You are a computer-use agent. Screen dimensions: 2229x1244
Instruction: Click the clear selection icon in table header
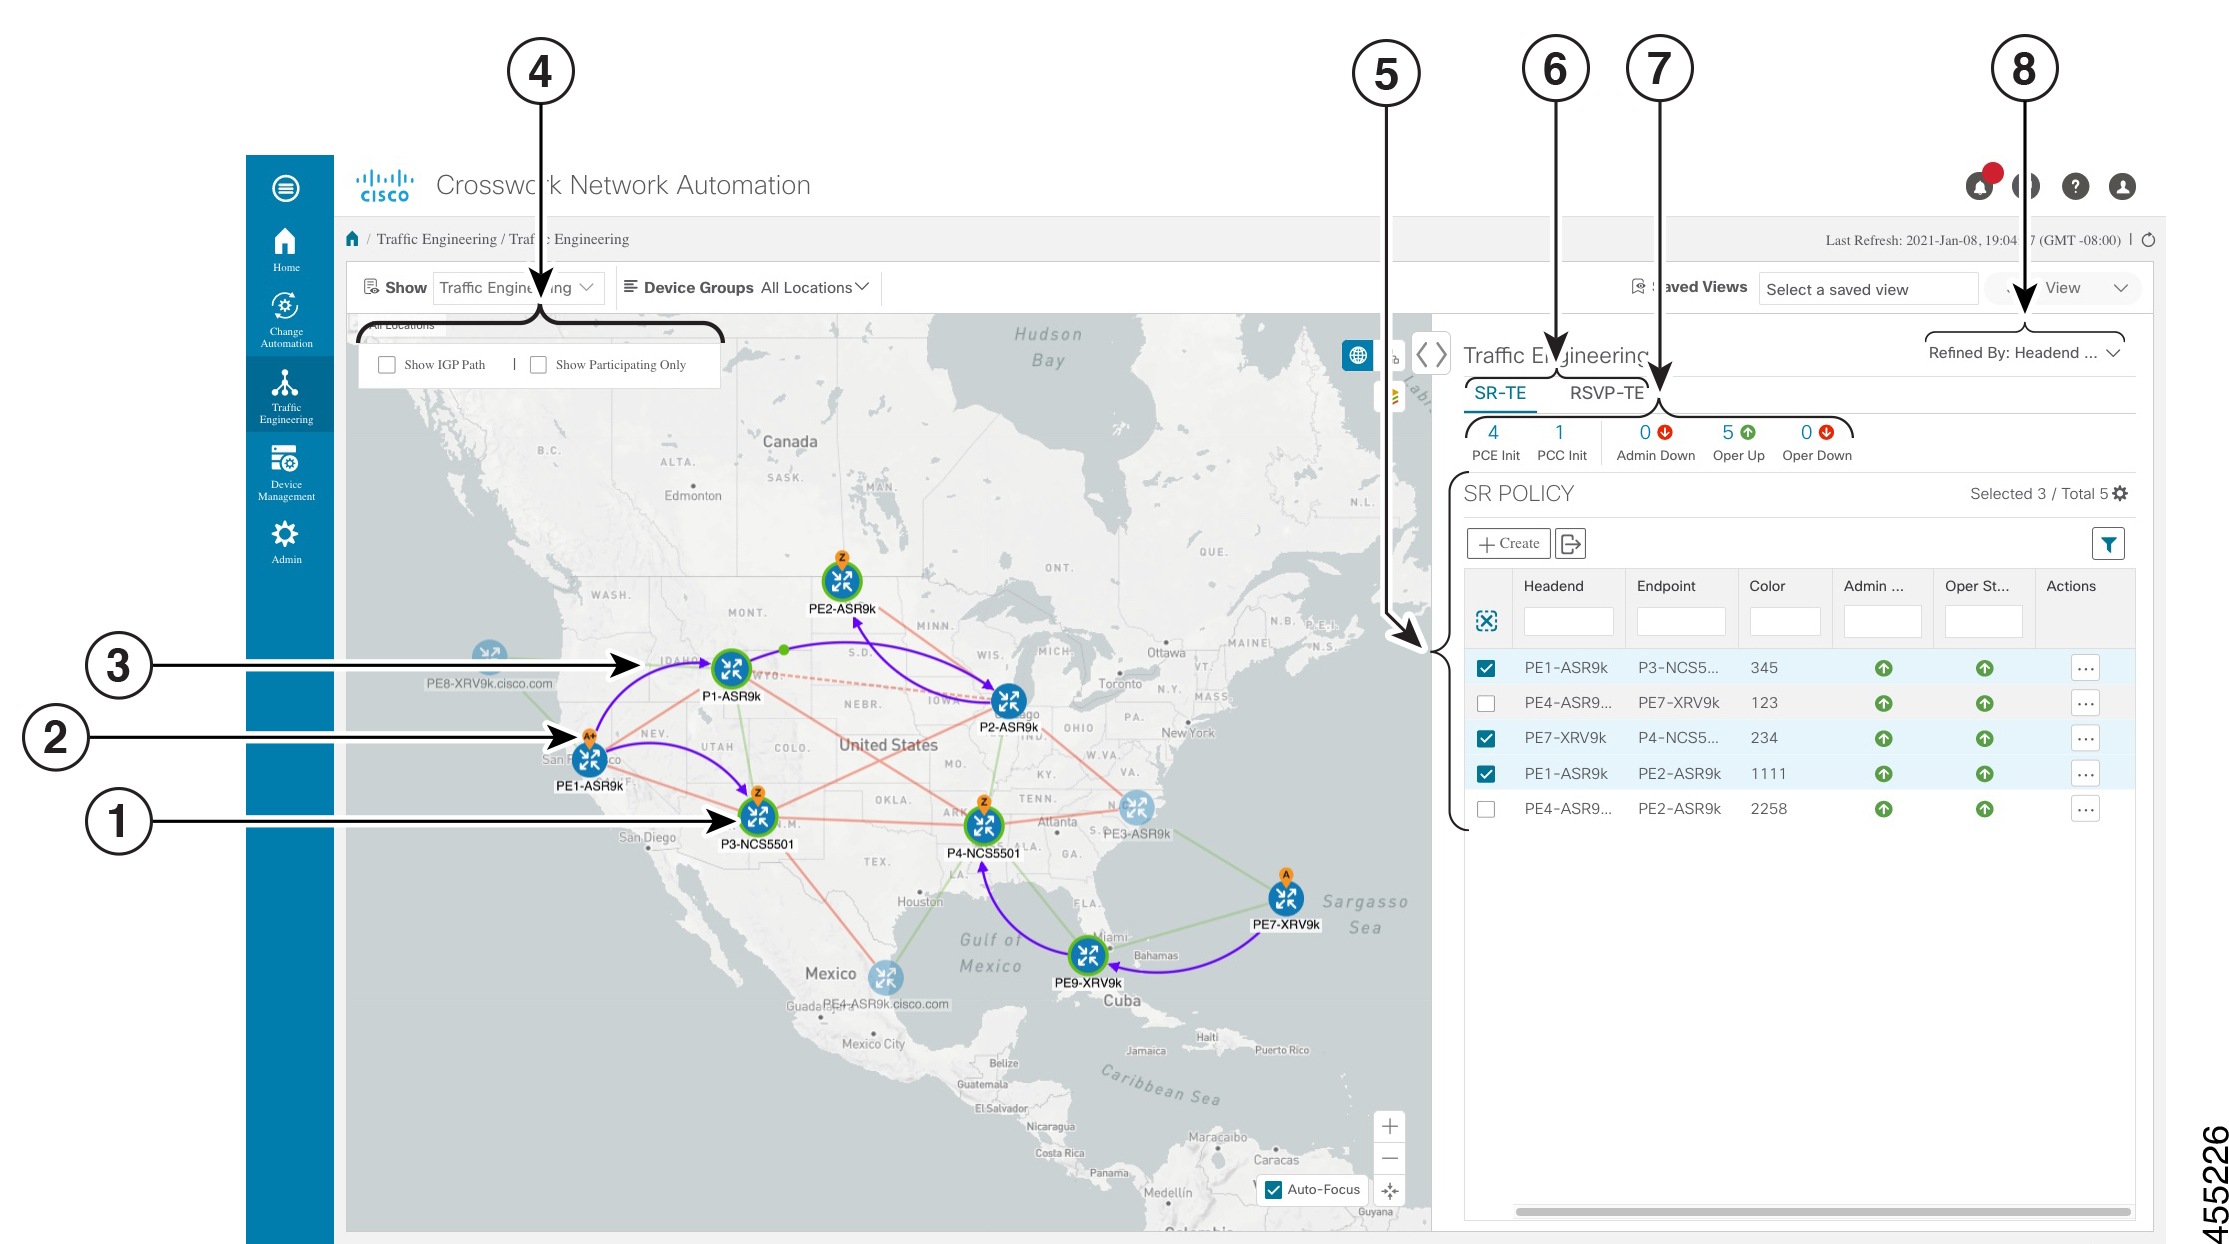pyautogui.click(x=1487, y=621)
